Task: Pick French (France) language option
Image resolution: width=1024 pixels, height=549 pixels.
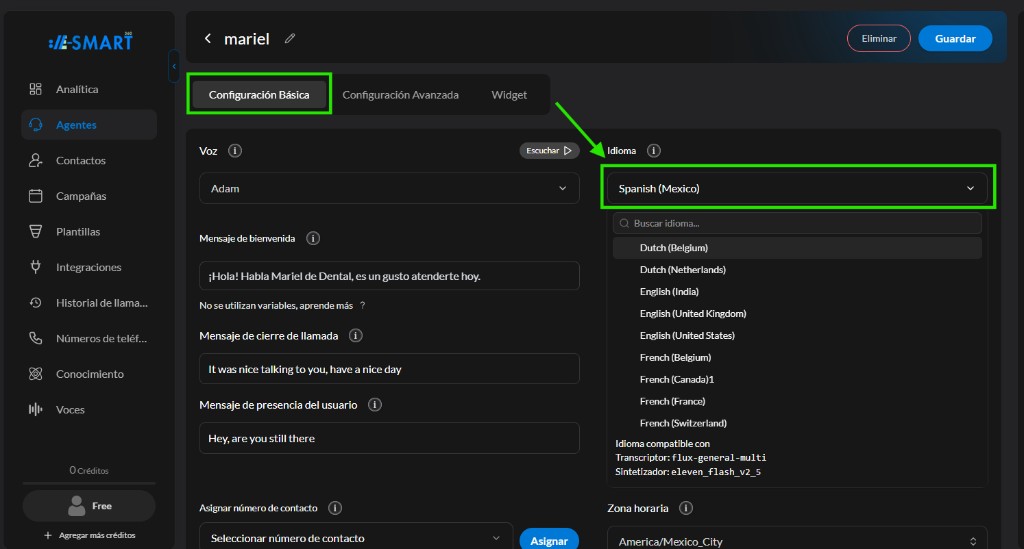Action: (x=797, y=401)
